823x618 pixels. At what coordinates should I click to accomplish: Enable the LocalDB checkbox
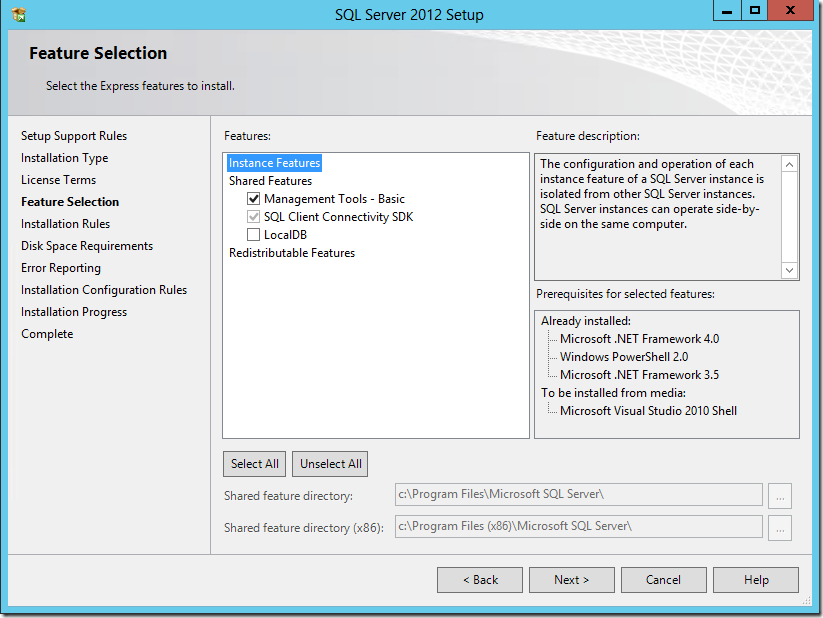[x=254, y=235]
